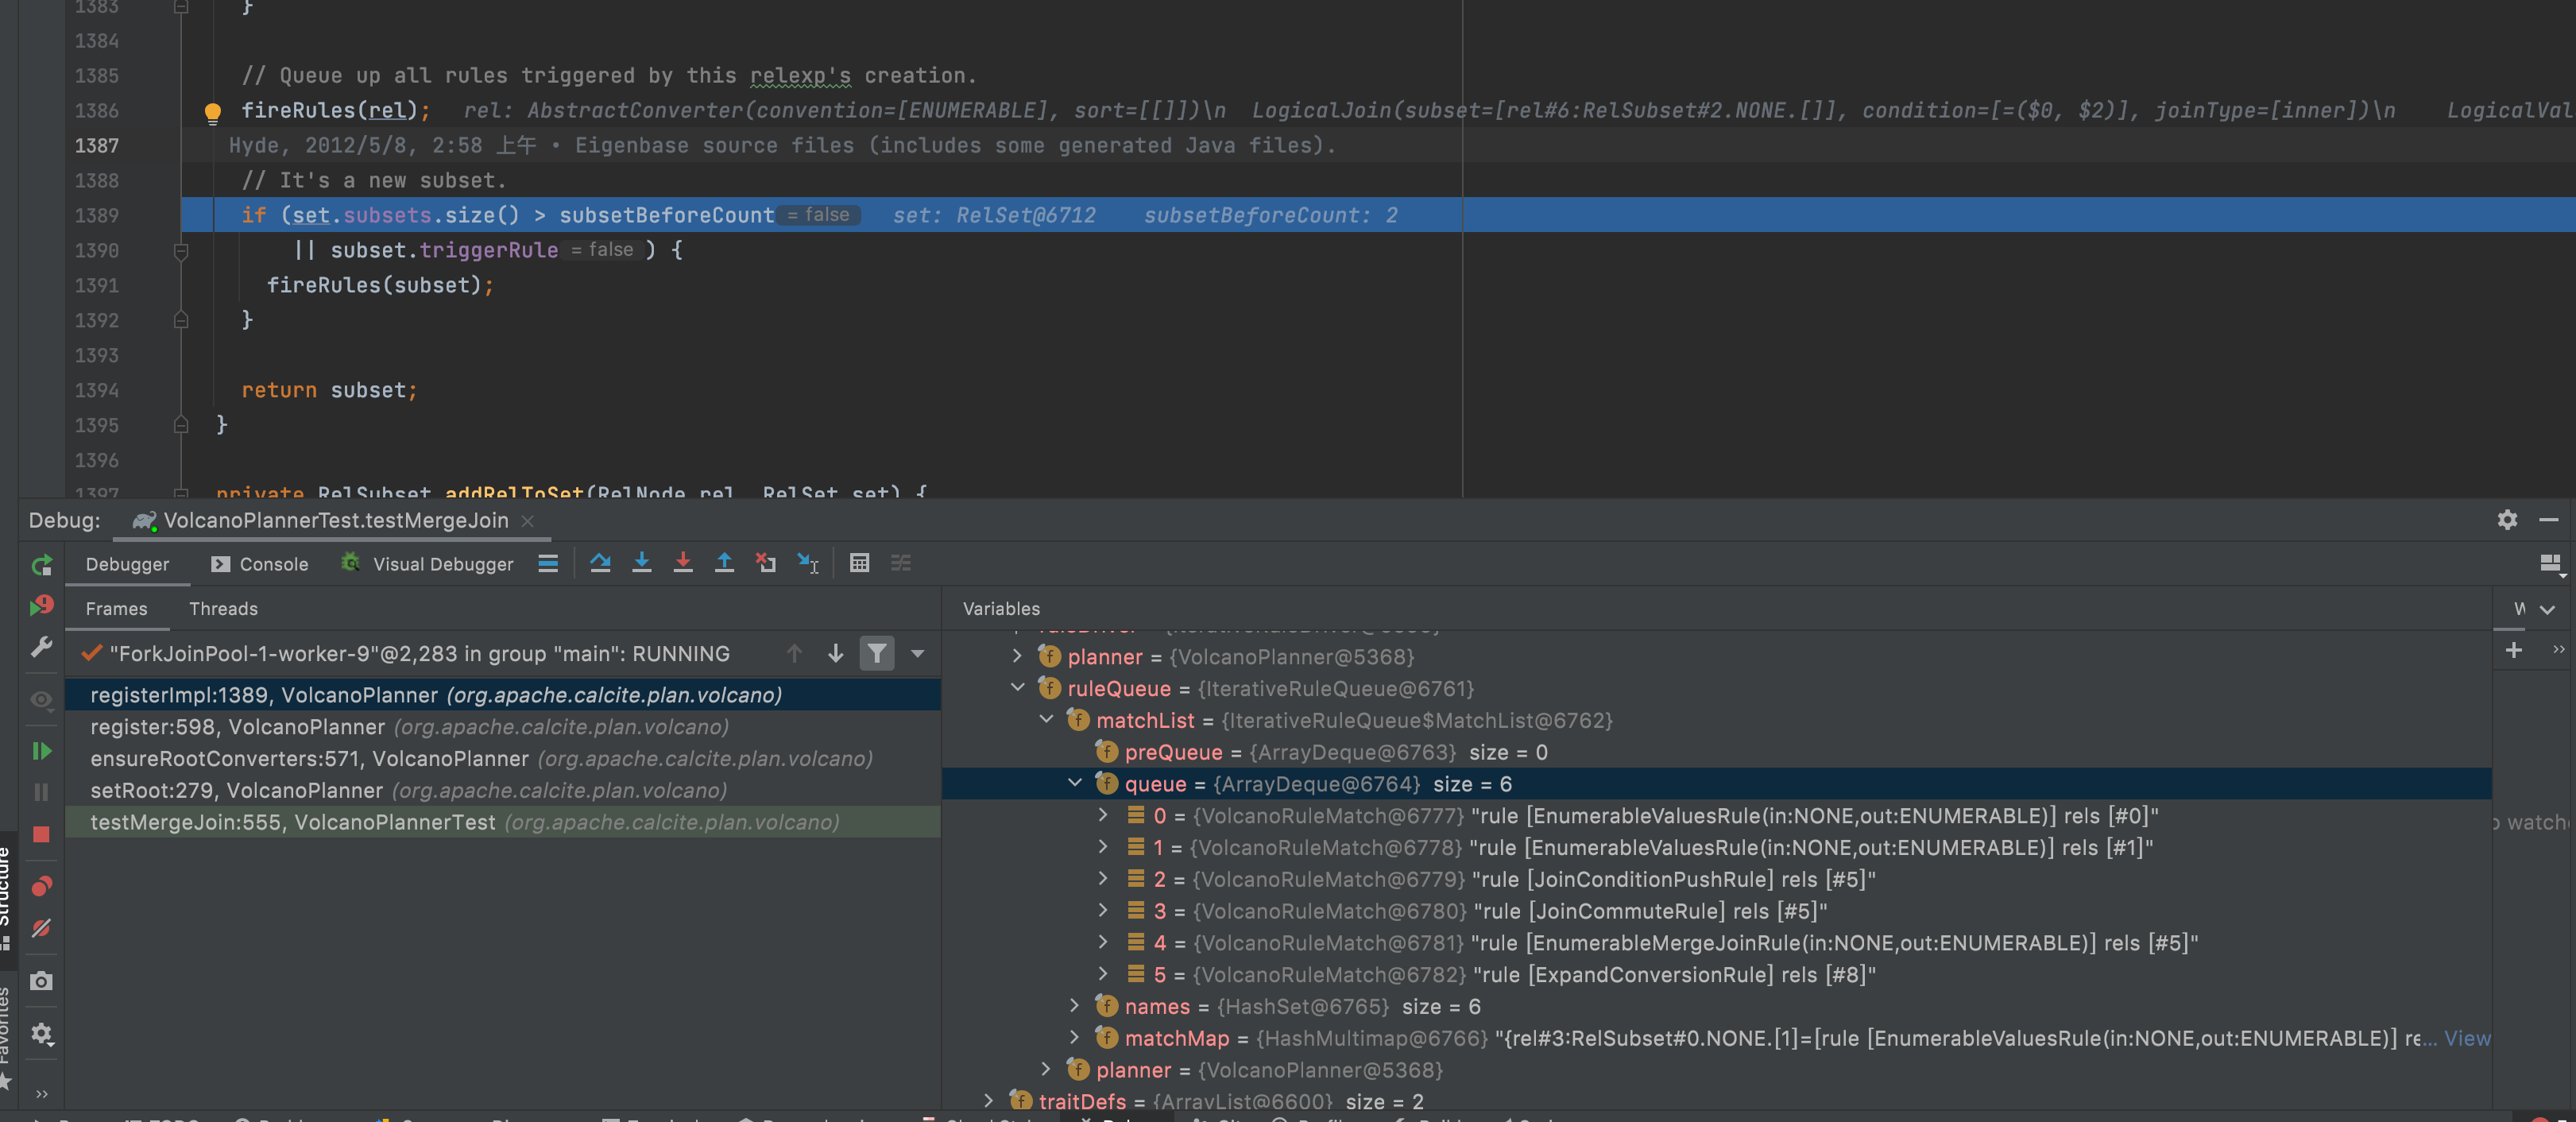Viewport: 2576px width, 1122px height.
Task: Click the lightbulb intention icon at line 1386
Action: pyautogui.click(x=212, y=111)
